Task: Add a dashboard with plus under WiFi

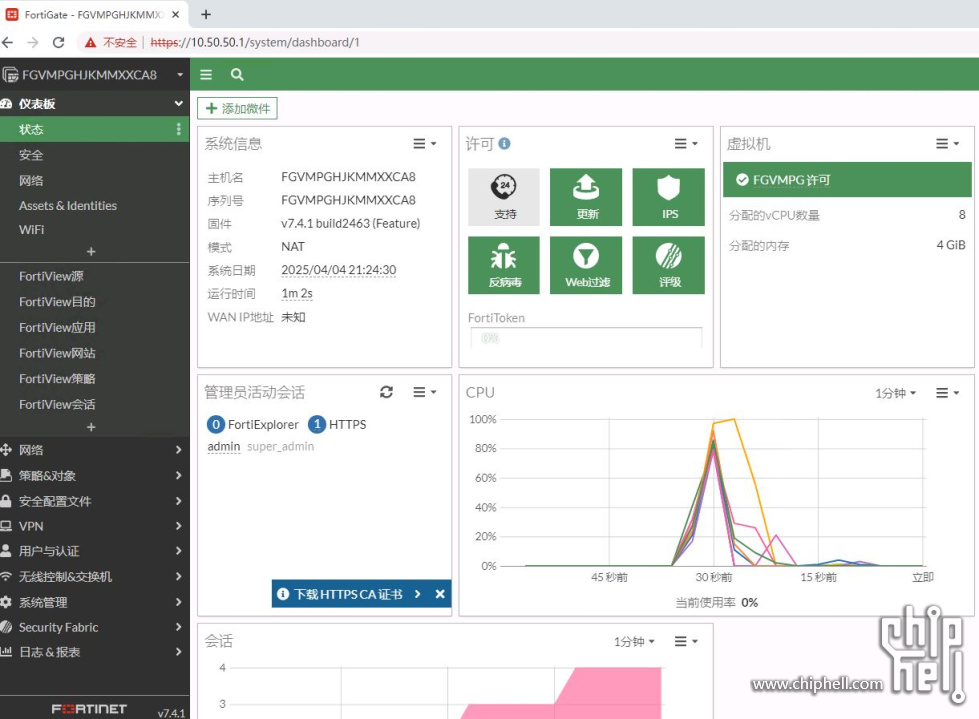Action: click(x=91, y=252)
